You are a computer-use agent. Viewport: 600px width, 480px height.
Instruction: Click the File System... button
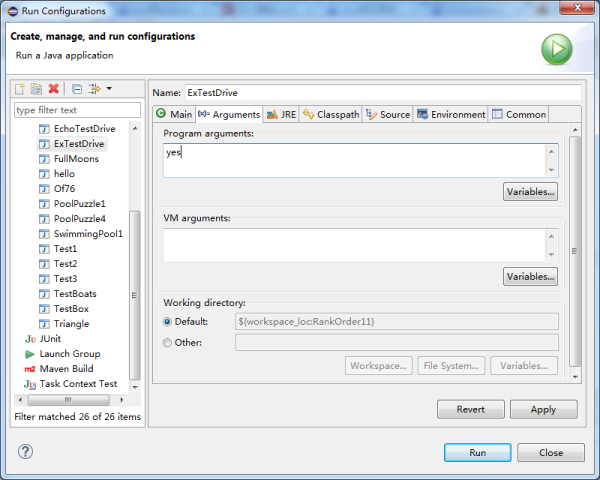point(451,366)
